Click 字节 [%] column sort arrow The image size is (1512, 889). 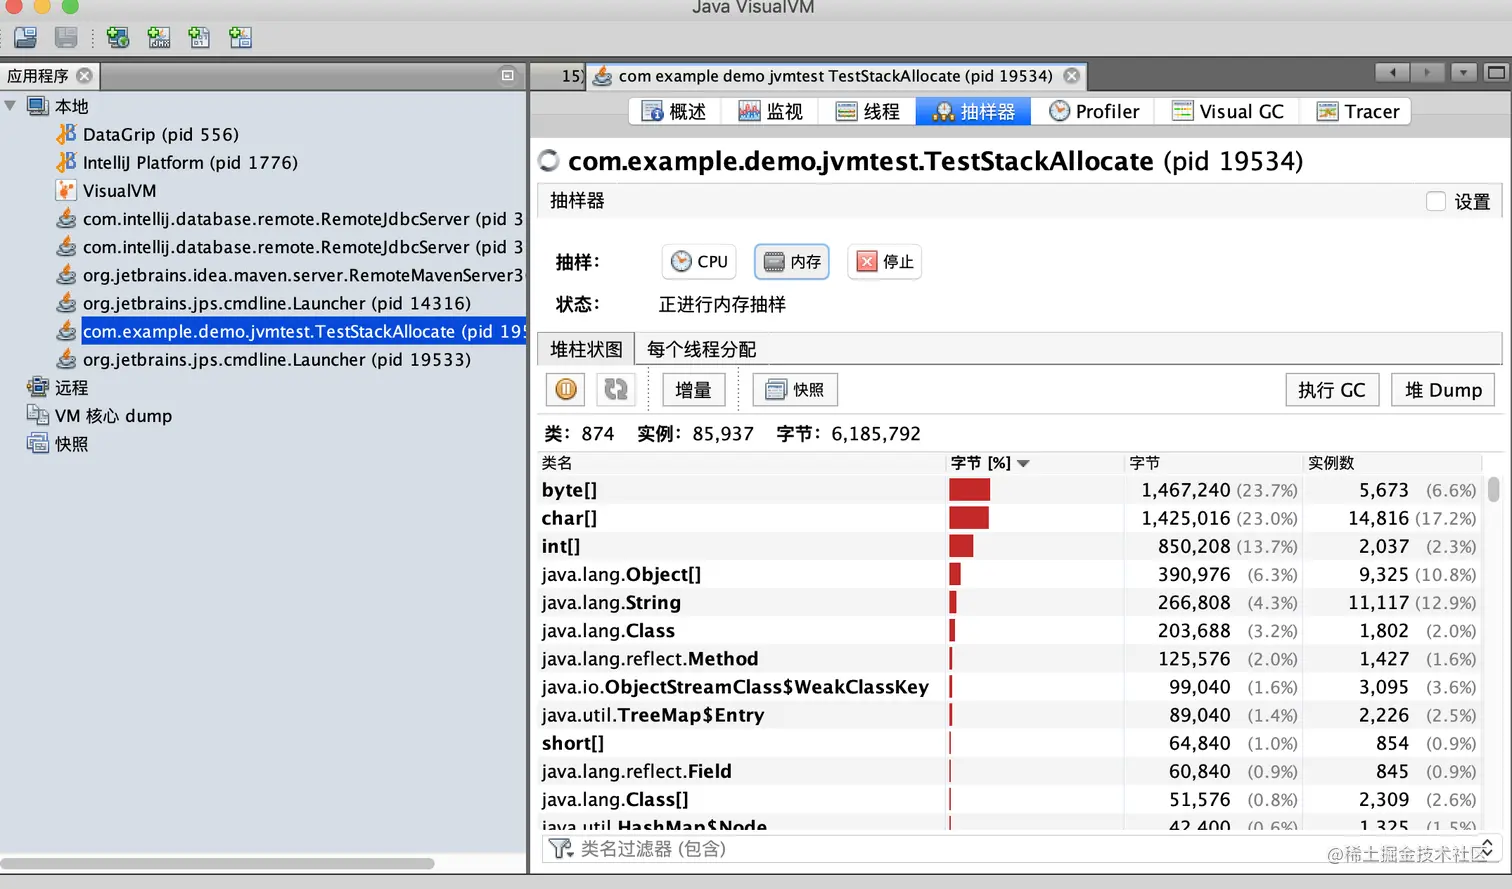click(x=1023, y=463)
